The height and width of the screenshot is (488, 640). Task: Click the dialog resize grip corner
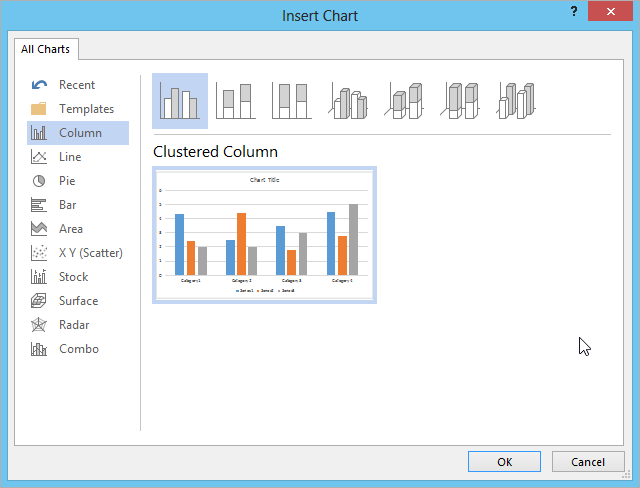point(627,475)
